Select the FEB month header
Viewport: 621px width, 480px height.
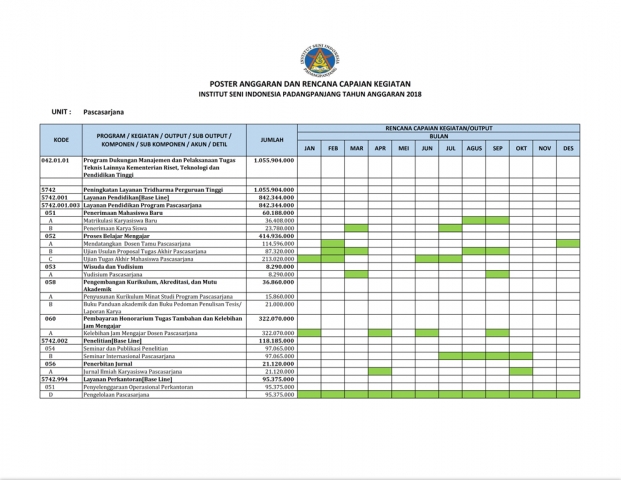click(333, 148)
